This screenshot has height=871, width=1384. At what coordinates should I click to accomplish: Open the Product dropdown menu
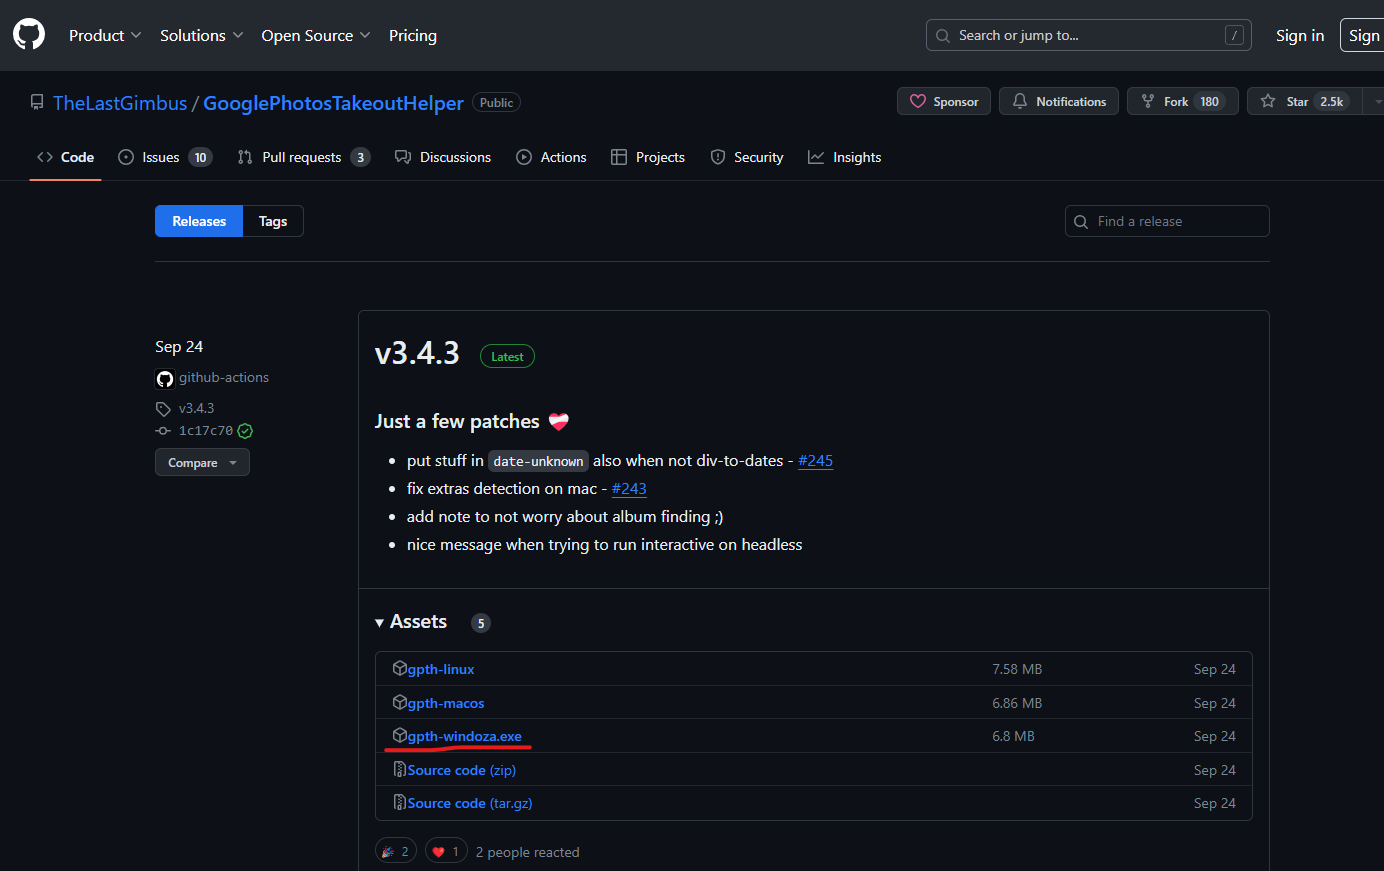(105, 35)
